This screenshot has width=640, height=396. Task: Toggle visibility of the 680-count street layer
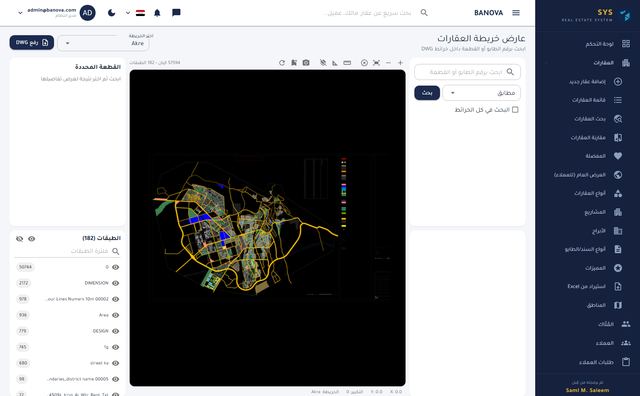tap(116, 363)
